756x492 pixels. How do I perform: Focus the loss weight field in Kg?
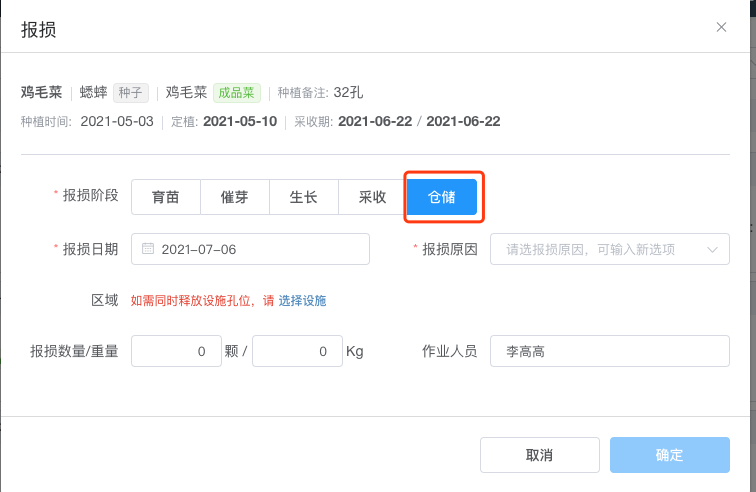click(x=297, y=351)
